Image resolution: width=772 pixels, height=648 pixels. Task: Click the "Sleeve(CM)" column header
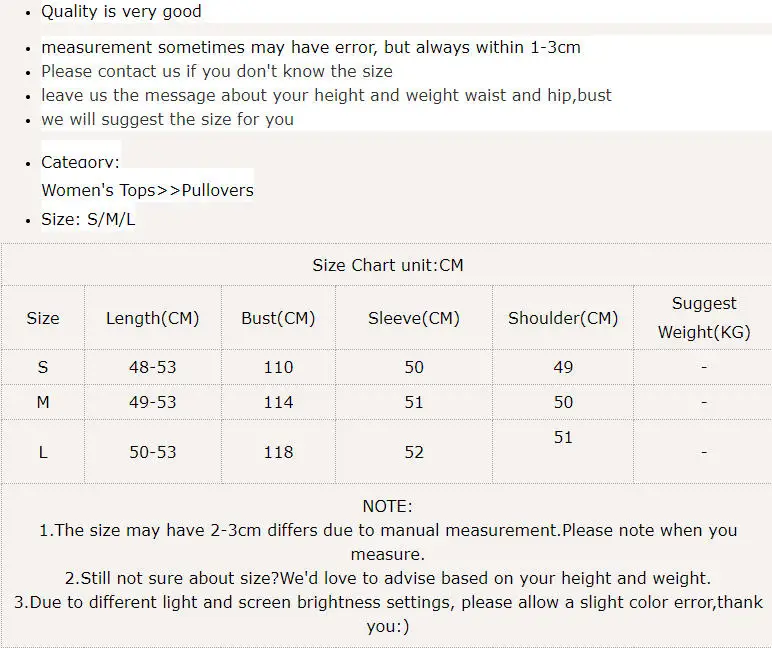click(x=414, y=318)
